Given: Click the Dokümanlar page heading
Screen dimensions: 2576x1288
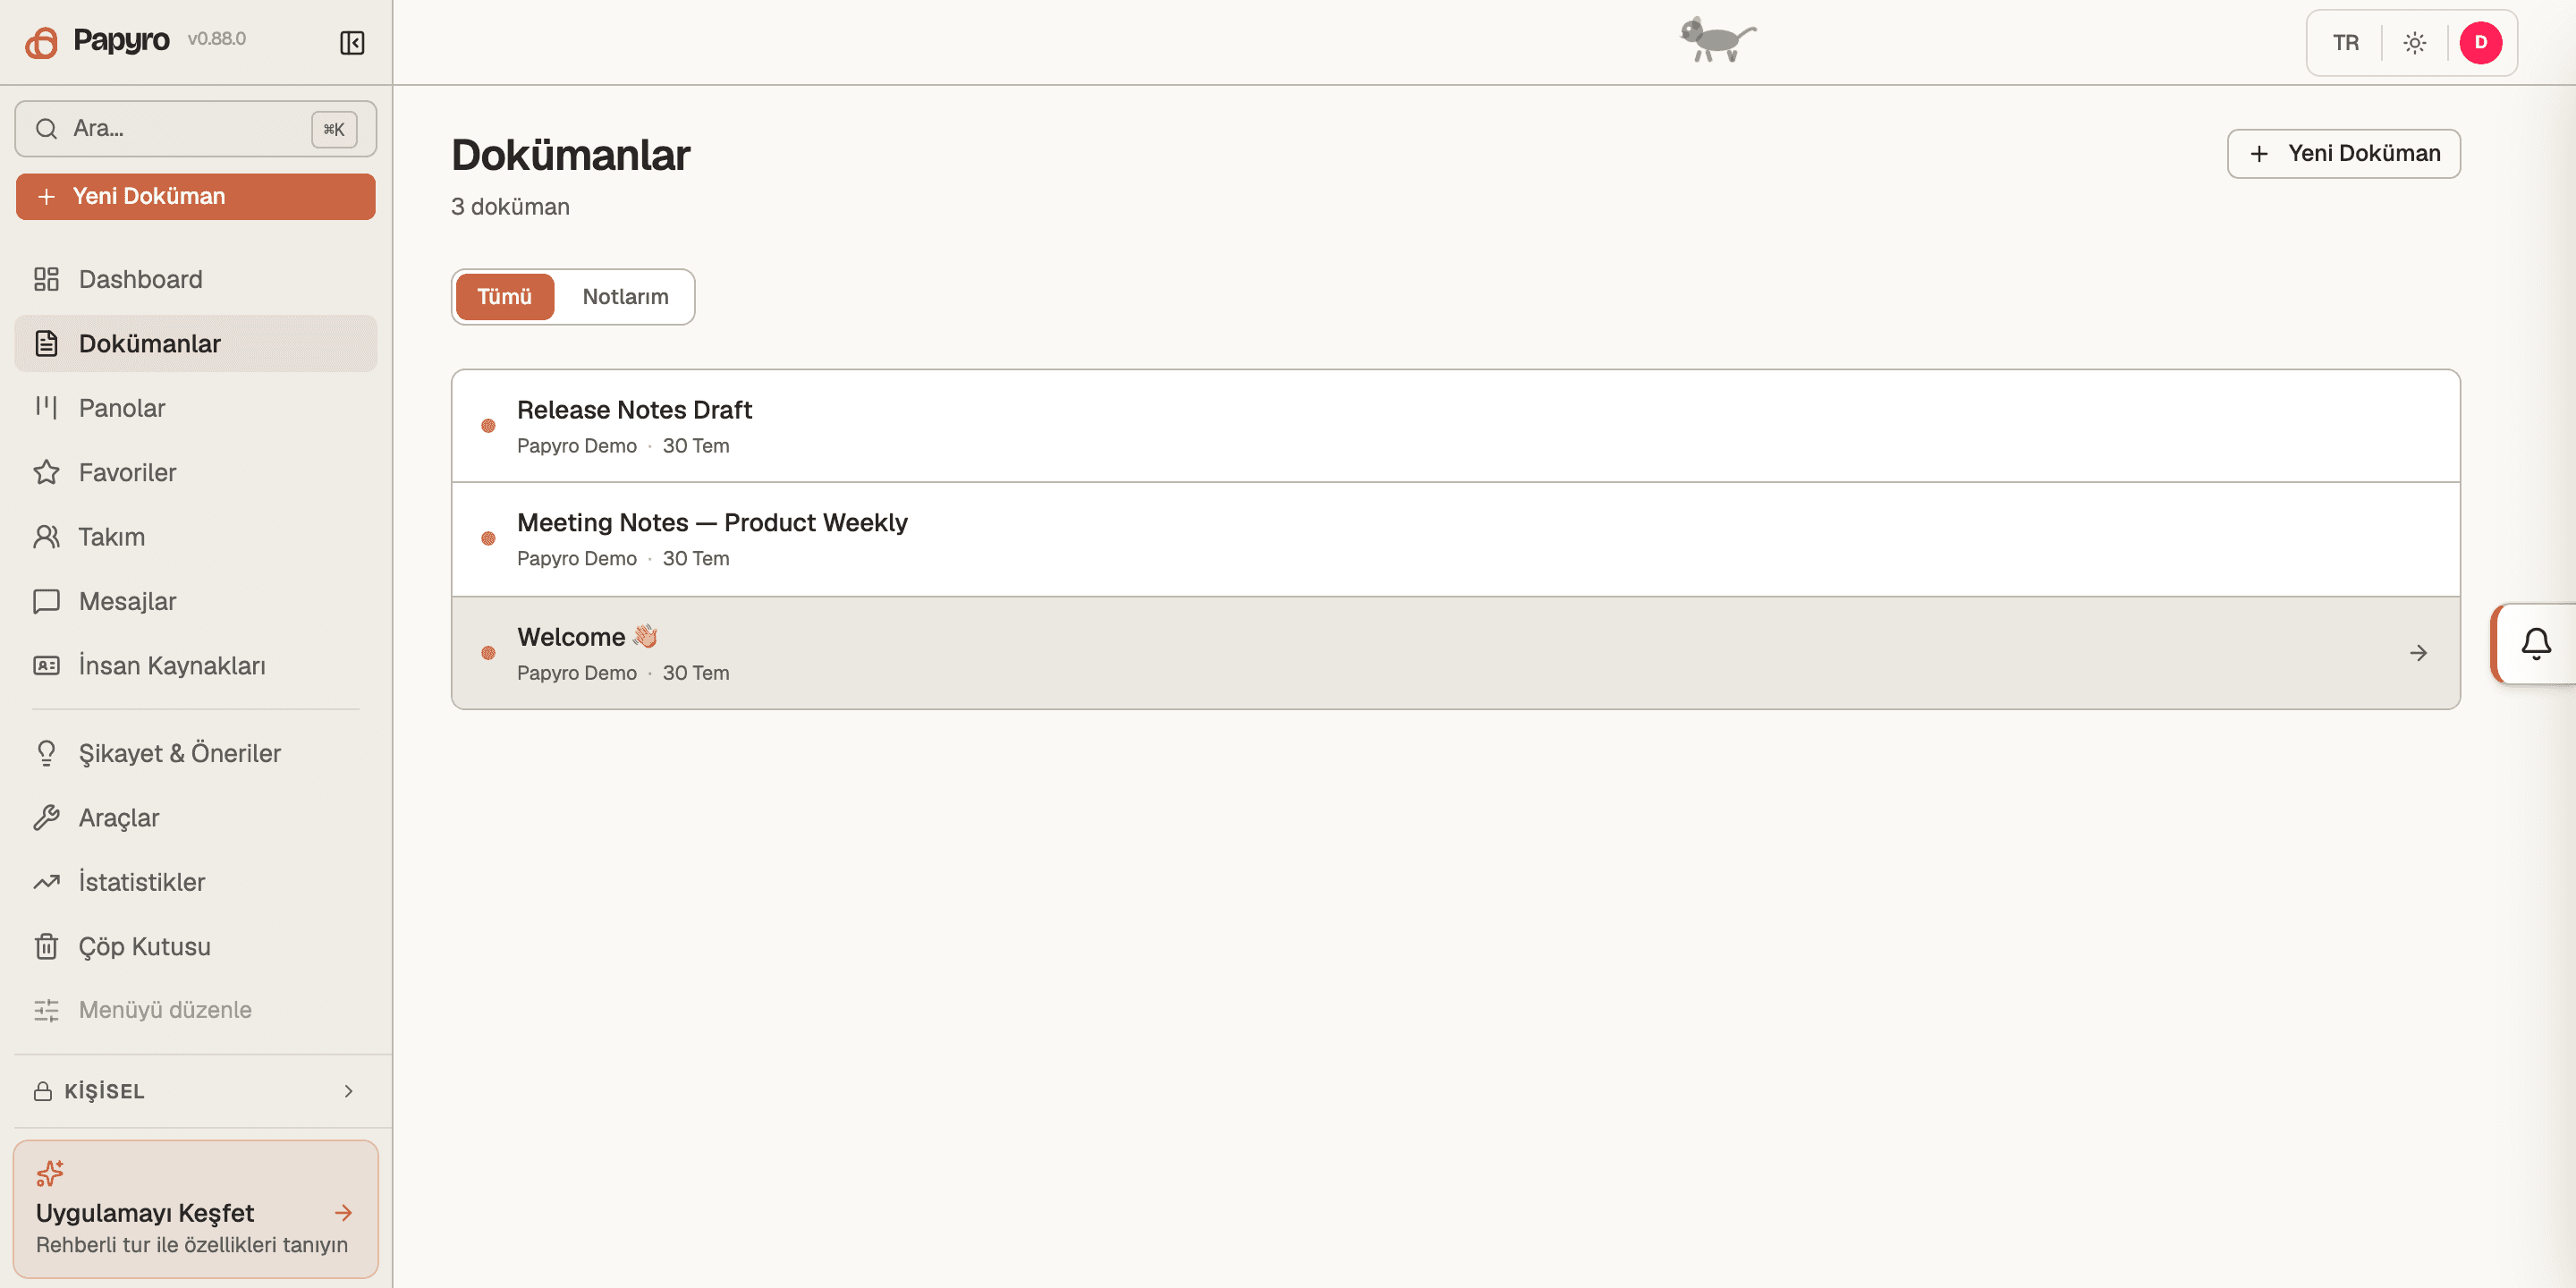Looking at the screenshot, I should click(571, 155).
